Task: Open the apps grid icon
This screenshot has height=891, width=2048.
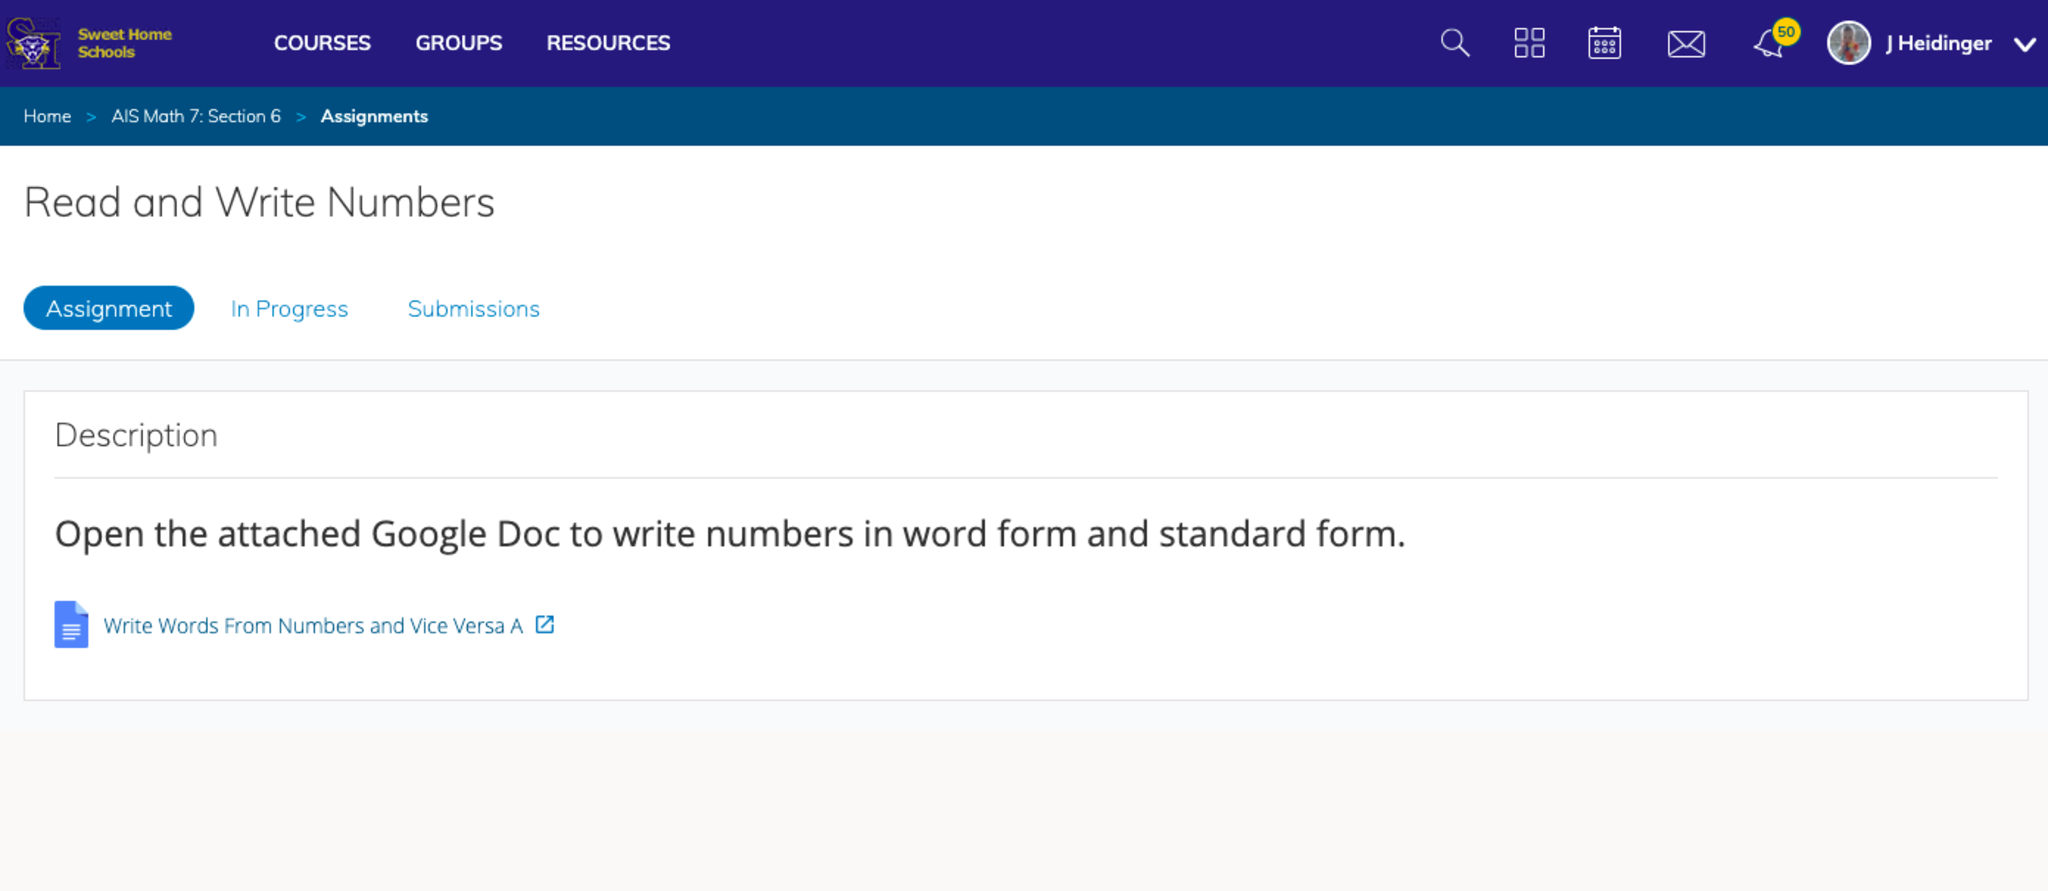Action: point(1529,43)
